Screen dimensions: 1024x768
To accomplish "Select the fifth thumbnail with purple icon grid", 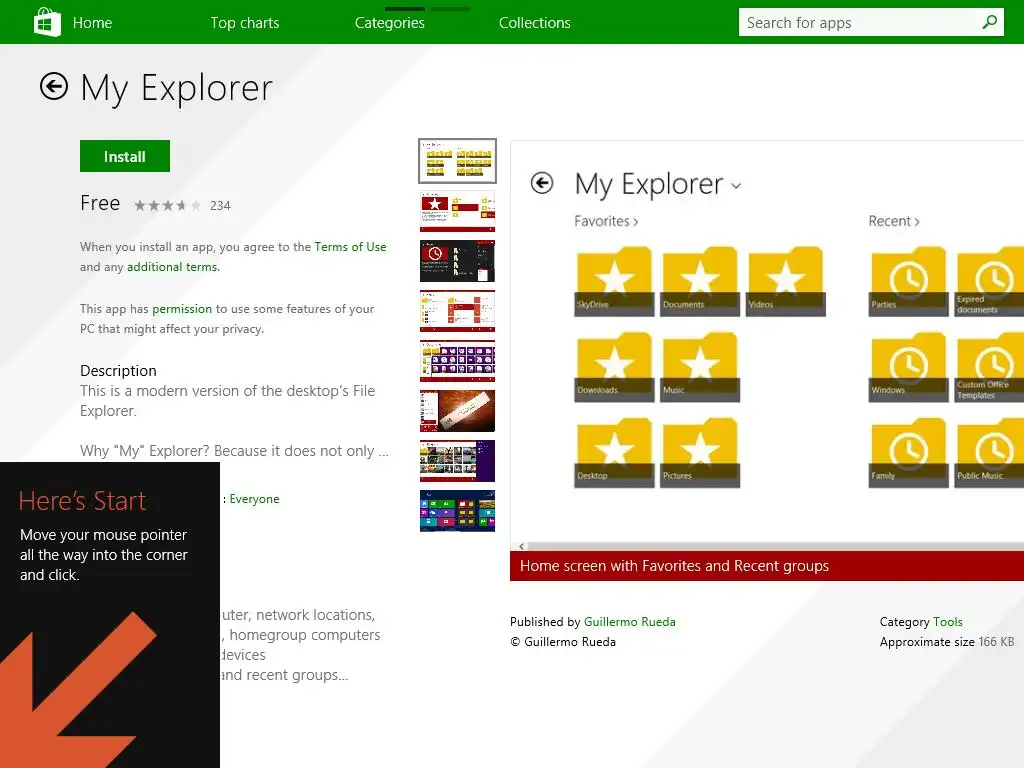I will (457, 360).
